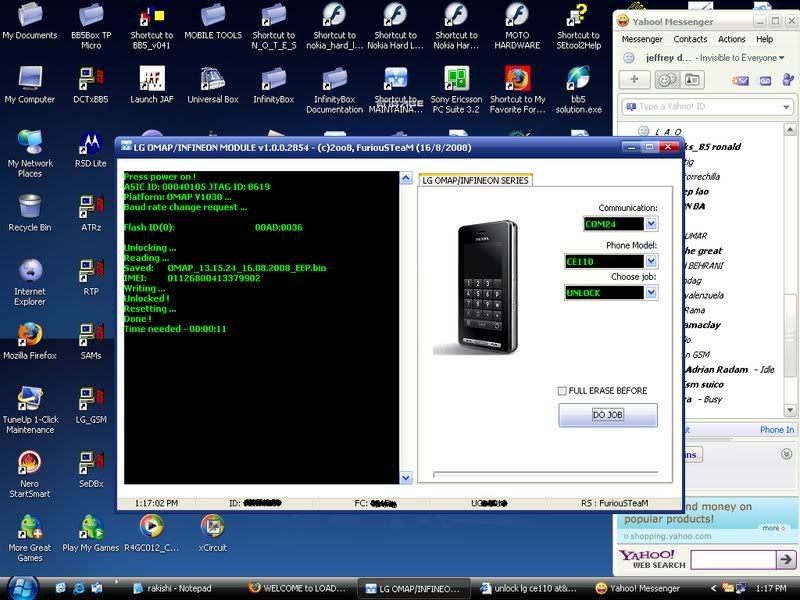Expand the Type a Yahoo! ID dropdown arrow
Viewport: 800px width, 600px height.
pyautogui.click(x=786, y=107)
